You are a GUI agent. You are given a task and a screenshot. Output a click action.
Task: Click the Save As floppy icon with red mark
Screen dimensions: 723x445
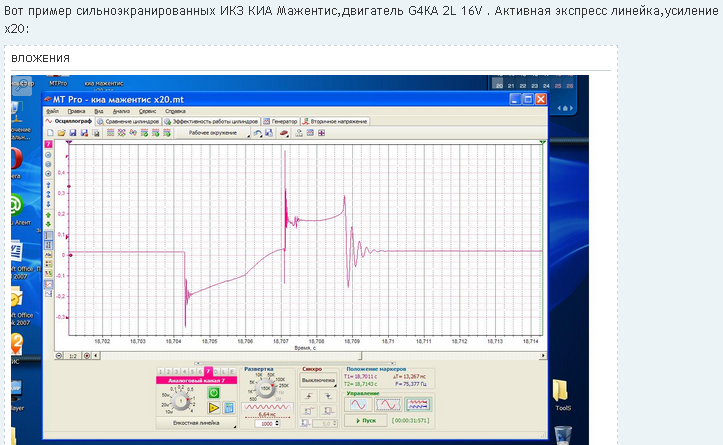pos(84,133)
